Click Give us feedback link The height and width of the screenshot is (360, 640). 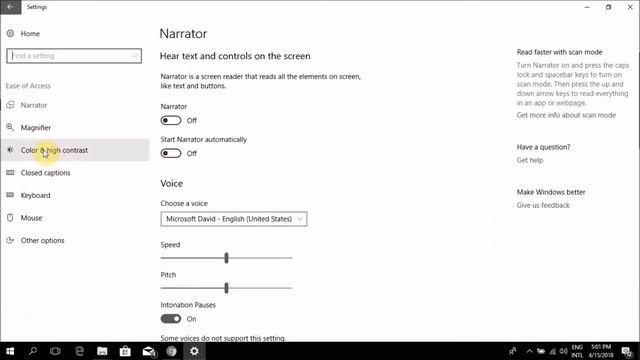tap(543, 205)
